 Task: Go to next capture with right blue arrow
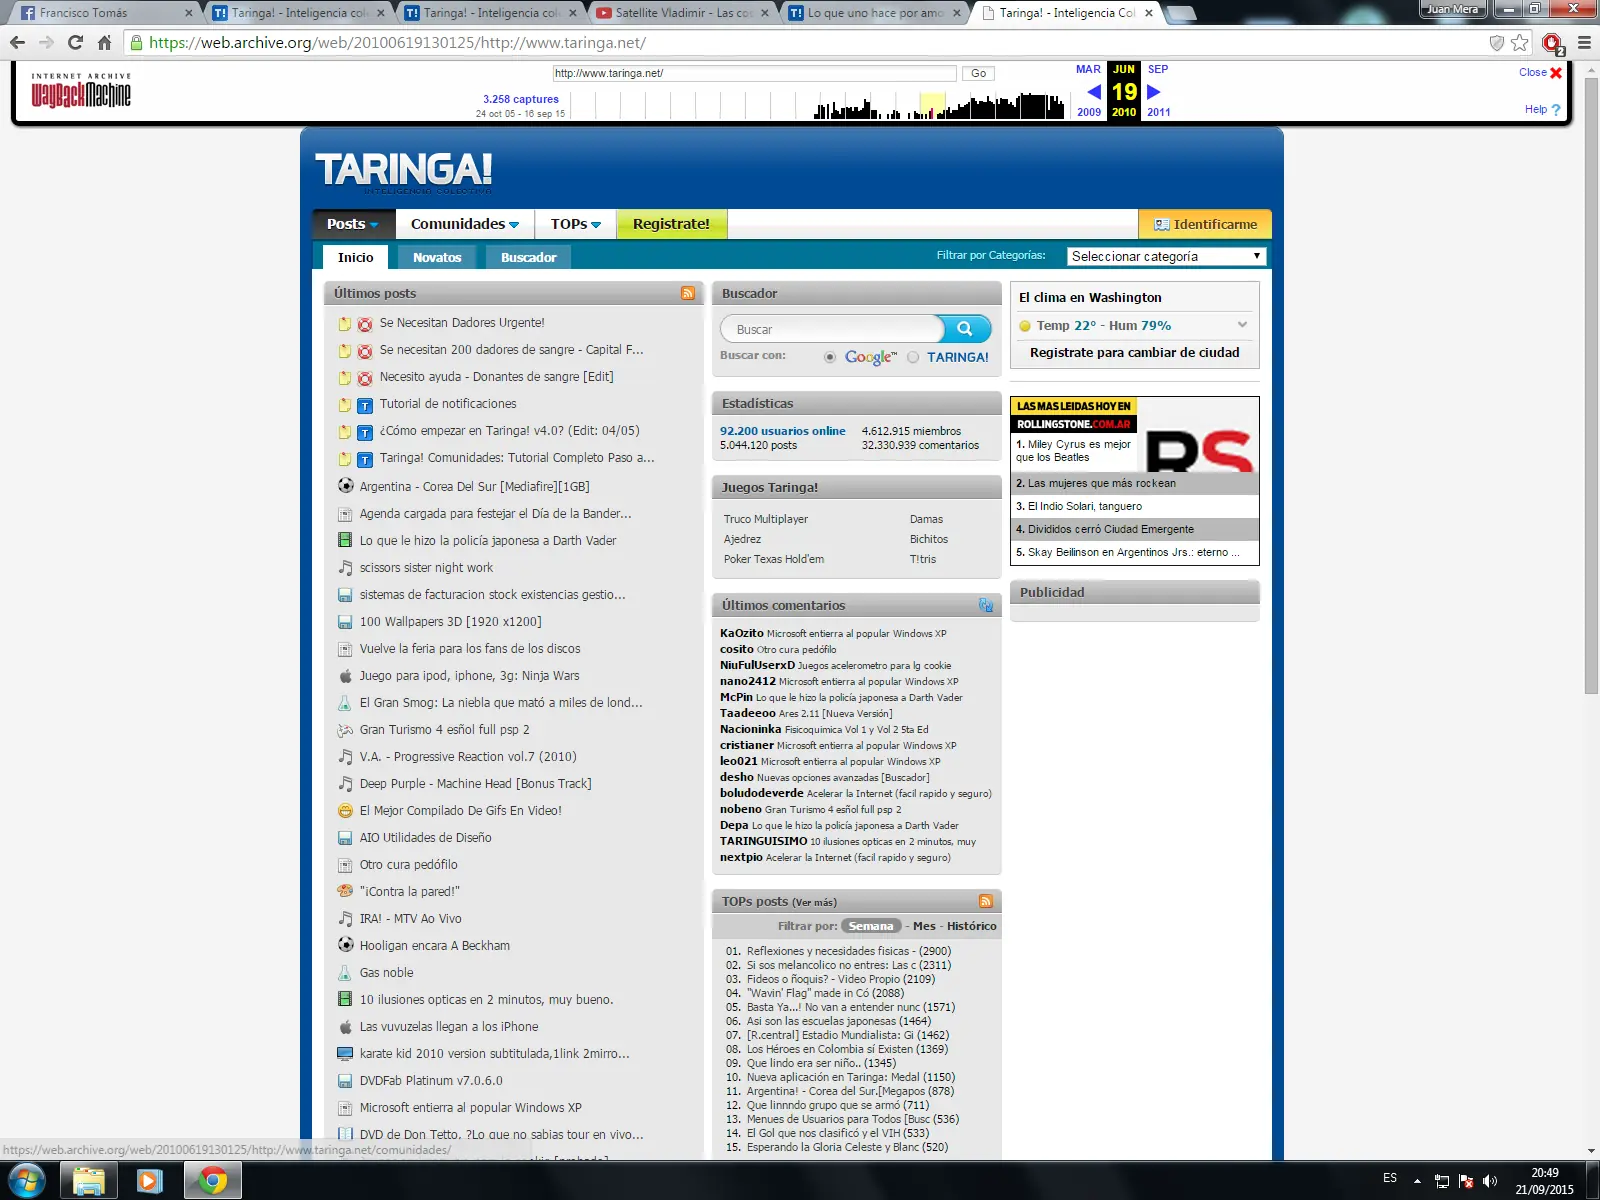point(1153,92)
